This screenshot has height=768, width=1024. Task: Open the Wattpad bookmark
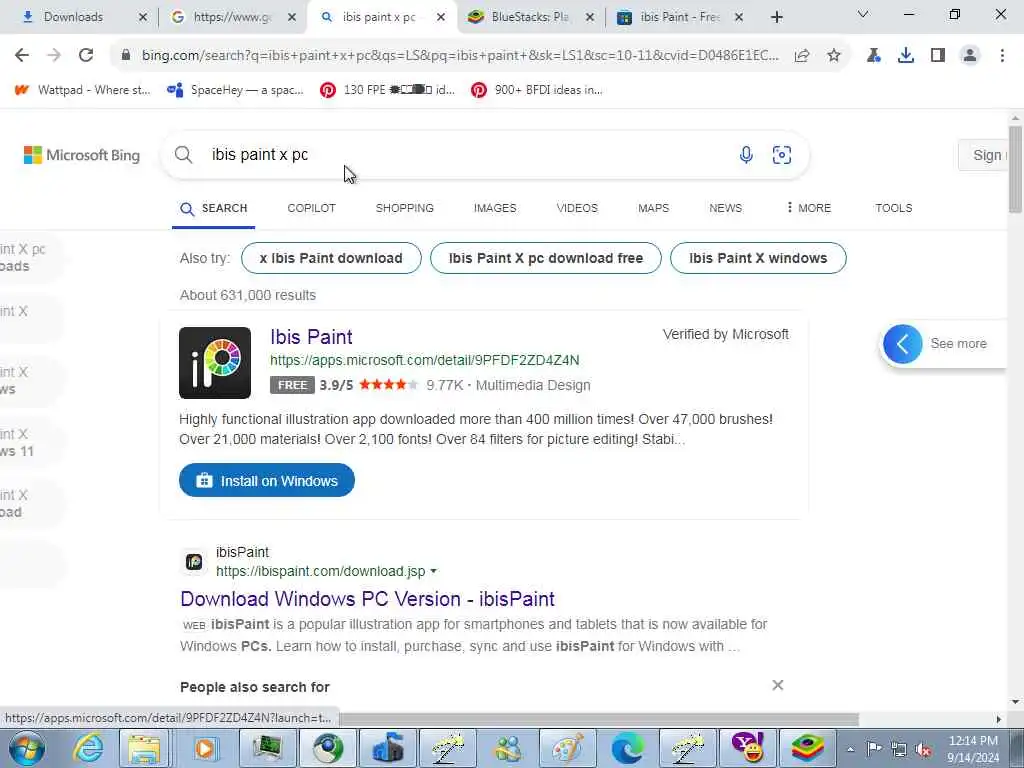(82, 90)
